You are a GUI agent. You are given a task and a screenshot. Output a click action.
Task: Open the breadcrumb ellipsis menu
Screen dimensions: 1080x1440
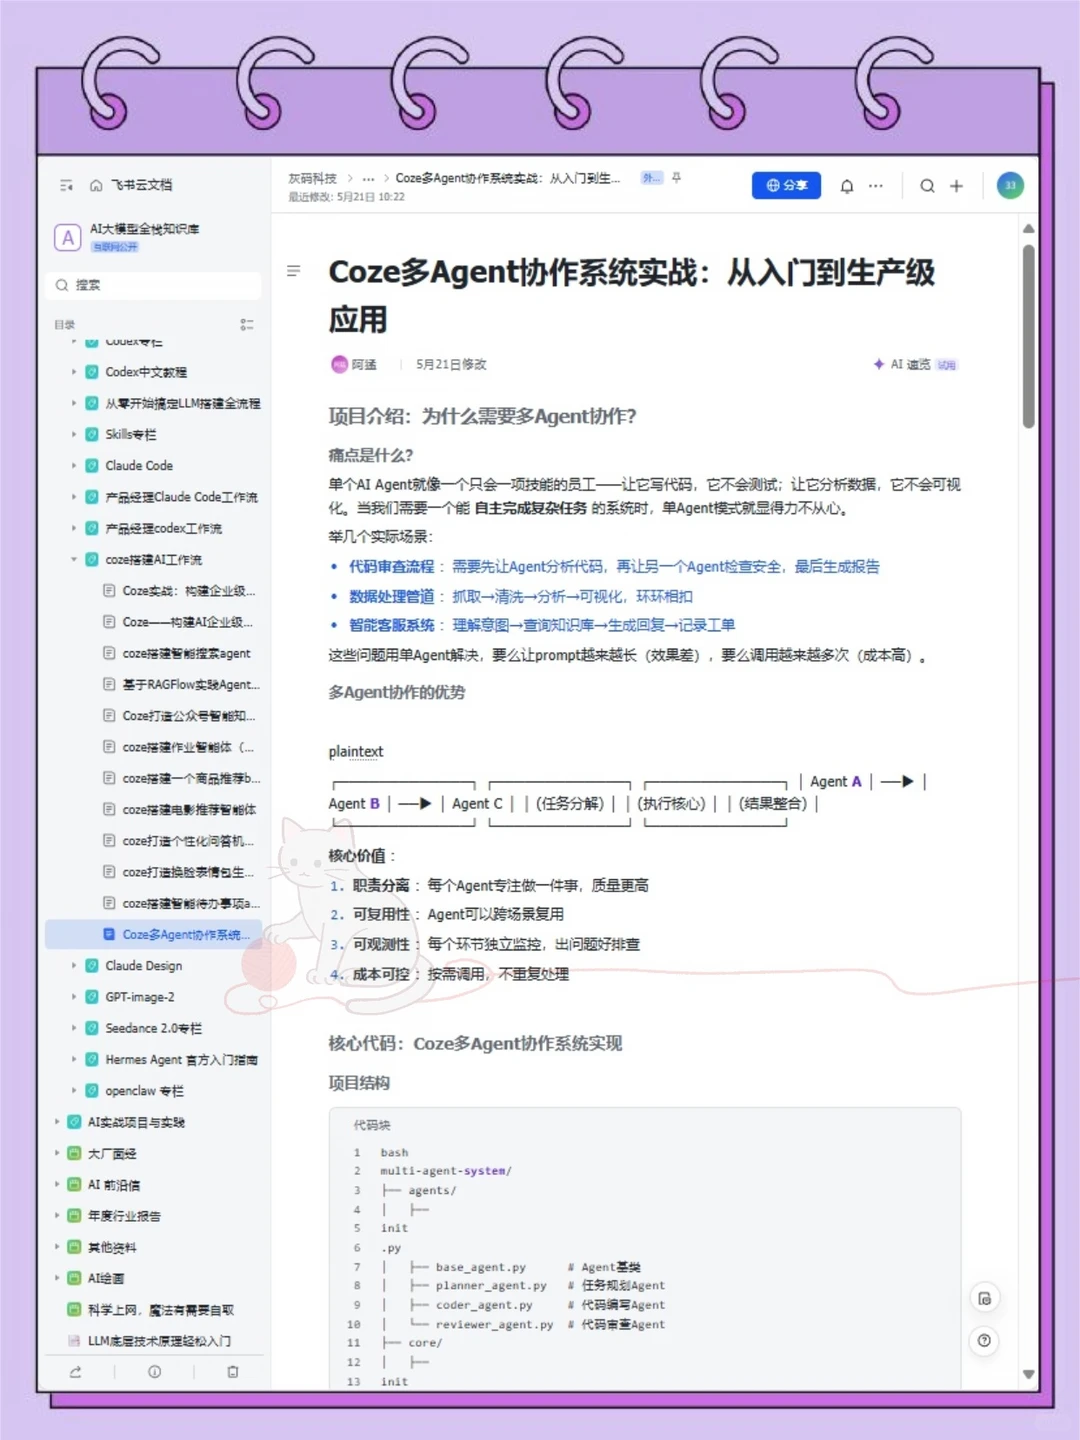click(x=368, y=178)
